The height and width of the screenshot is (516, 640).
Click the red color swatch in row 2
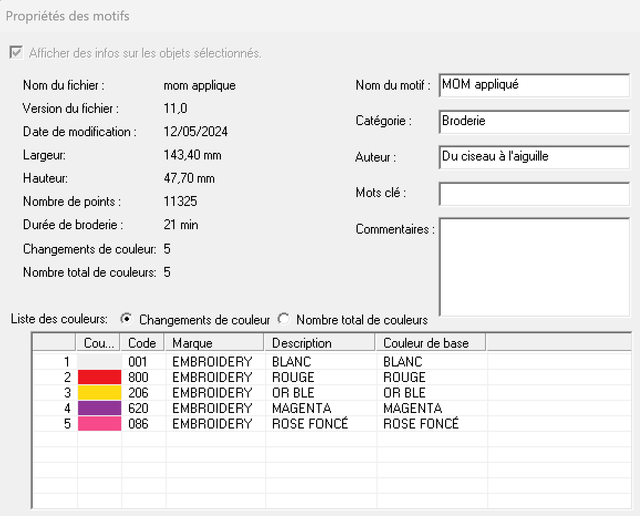tap(100, 377)
